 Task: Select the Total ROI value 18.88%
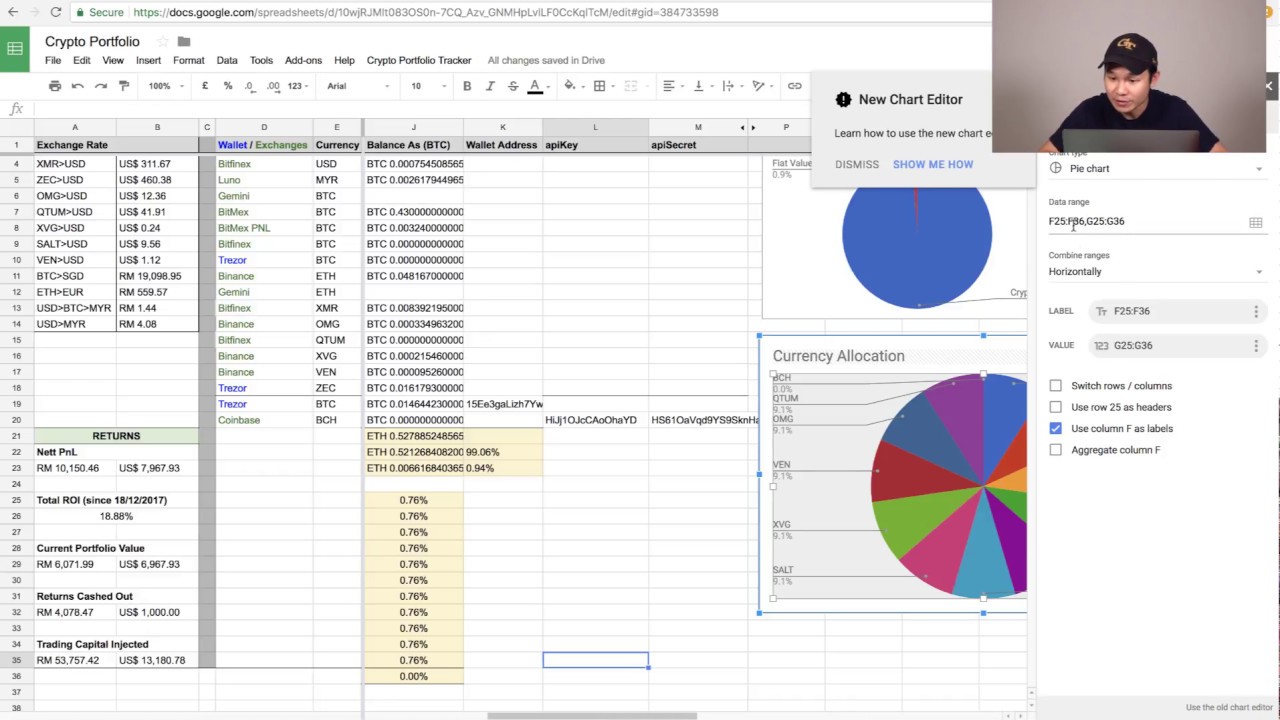tap(116, 516)
